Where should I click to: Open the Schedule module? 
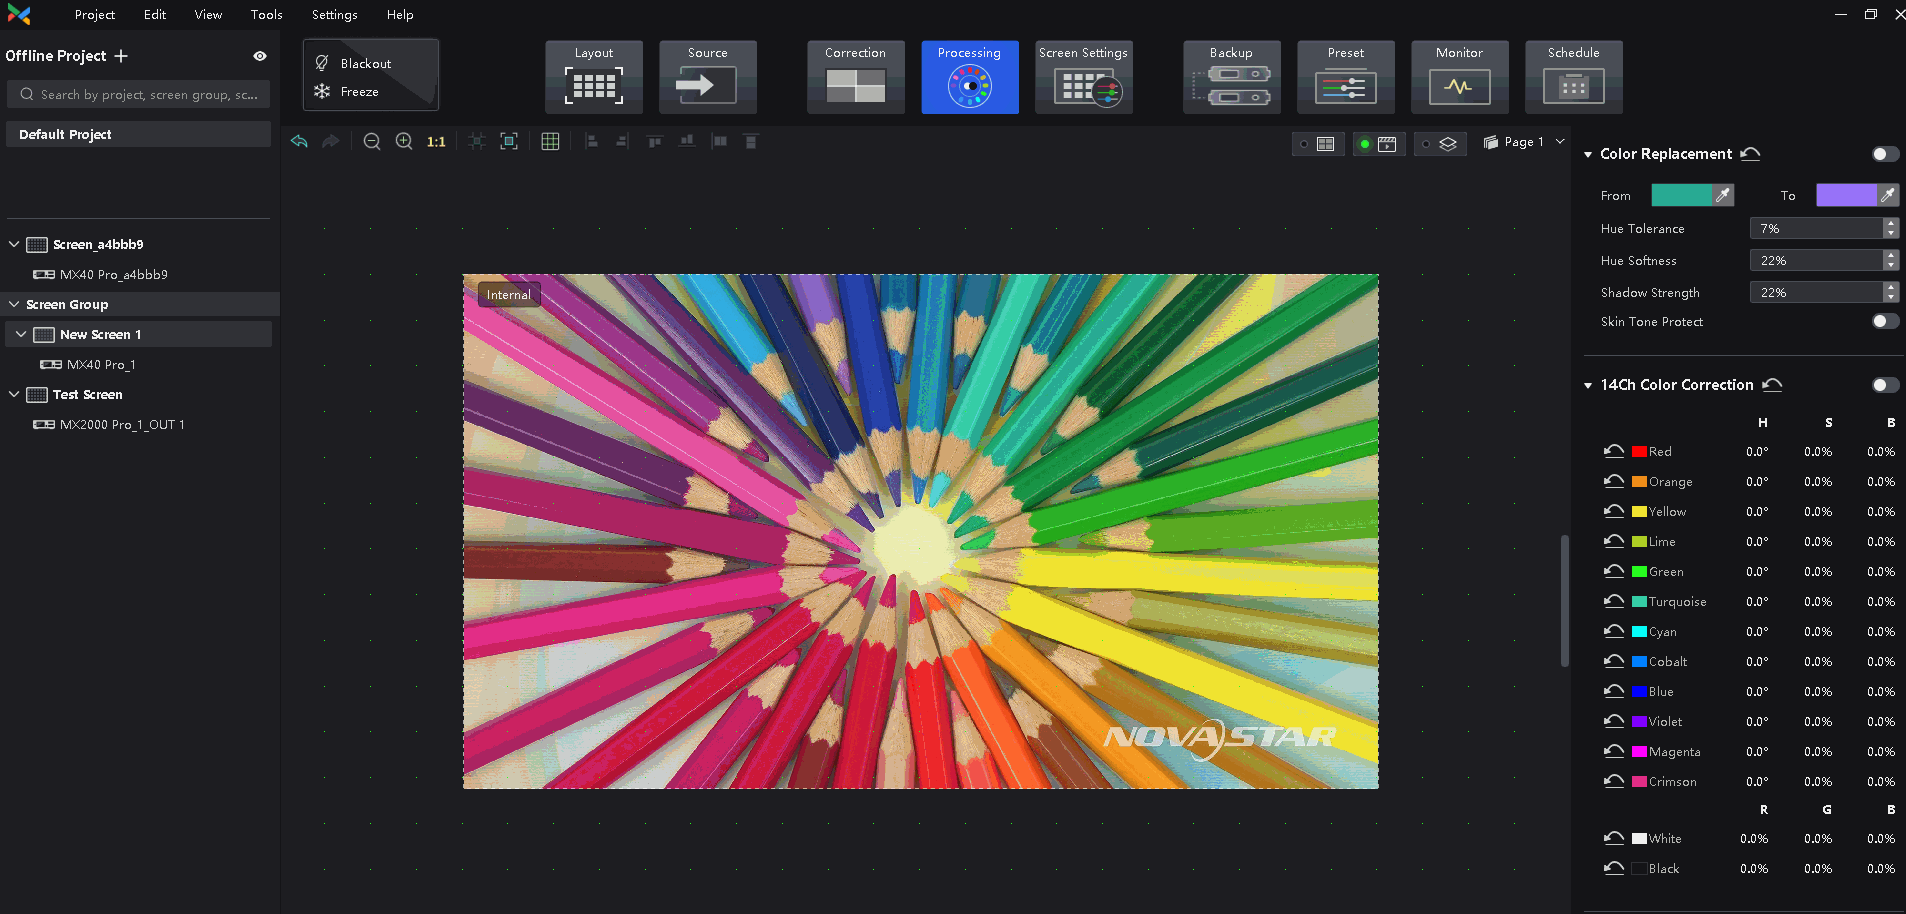tap(1573, 77)
